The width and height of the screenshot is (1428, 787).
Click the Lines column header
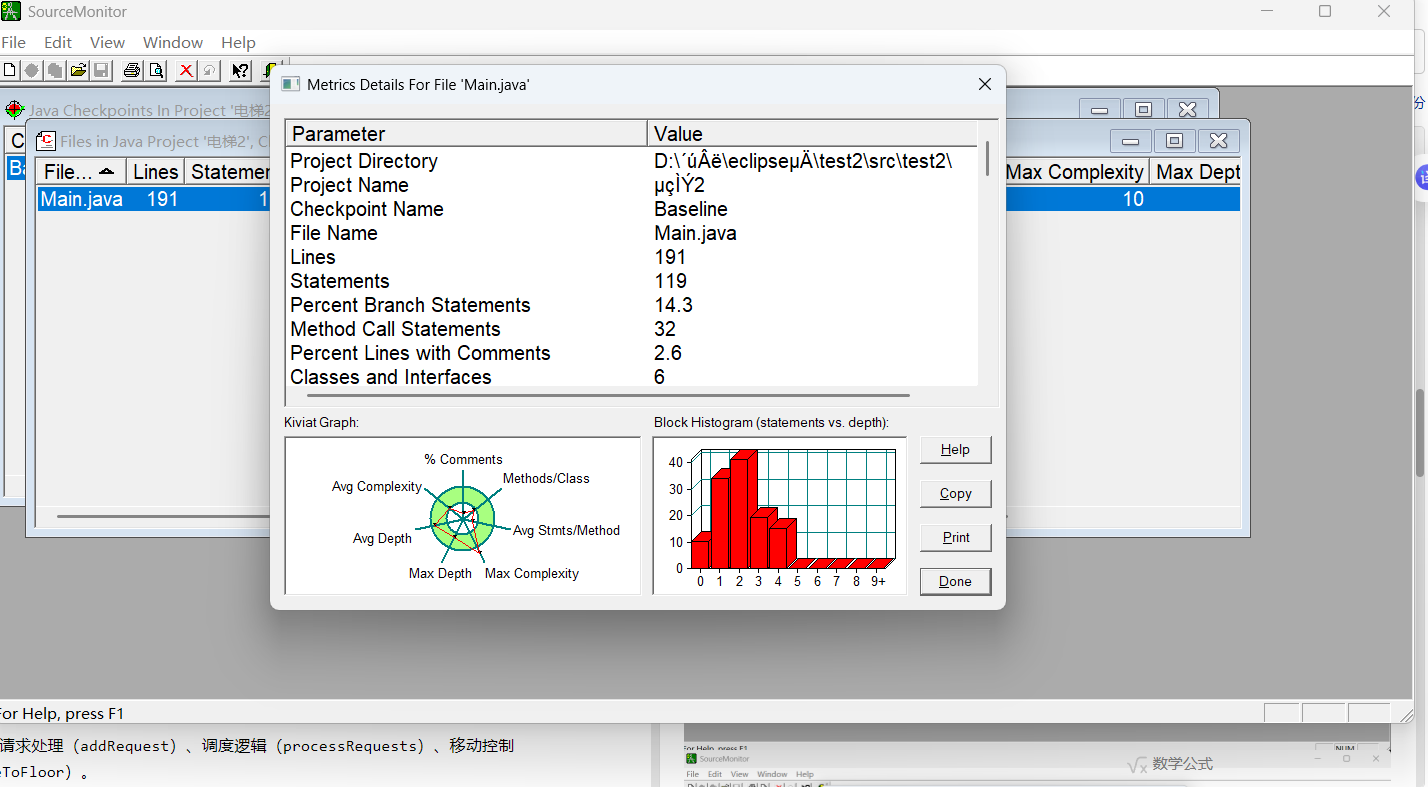tap(156, 172)
